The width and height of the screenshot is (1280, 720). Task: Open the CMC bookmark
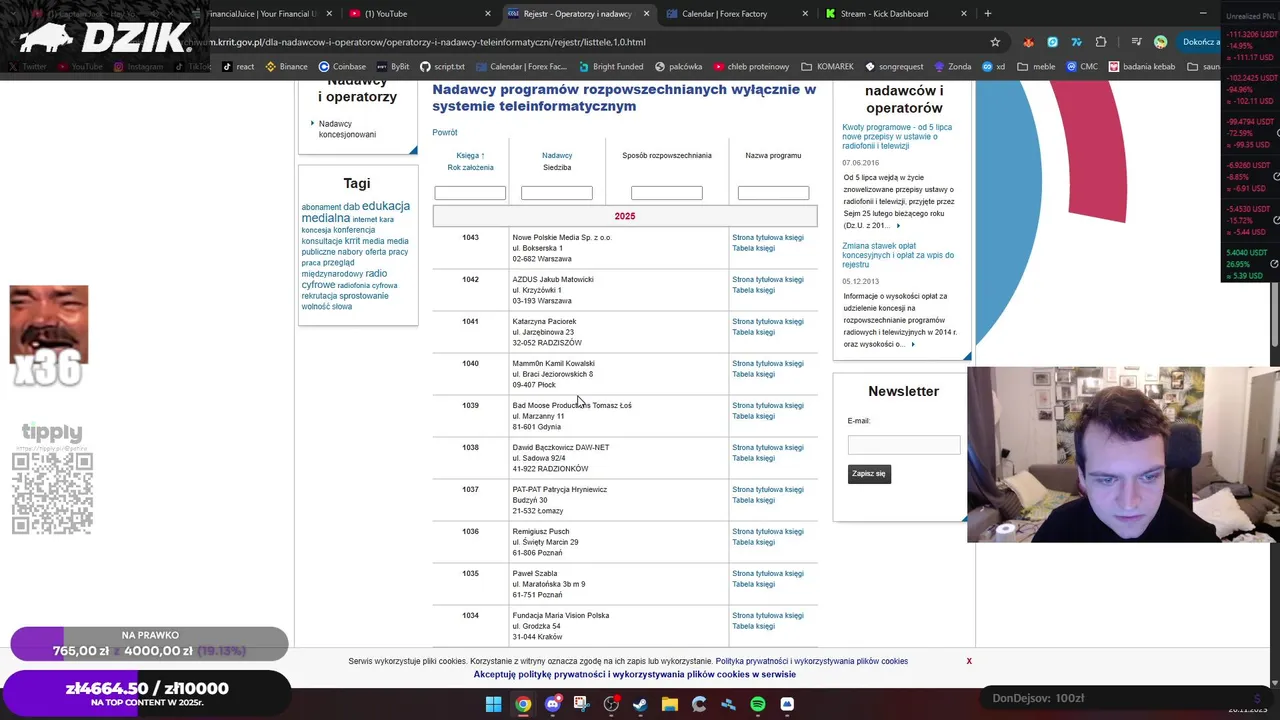(x=1082, y=67)
